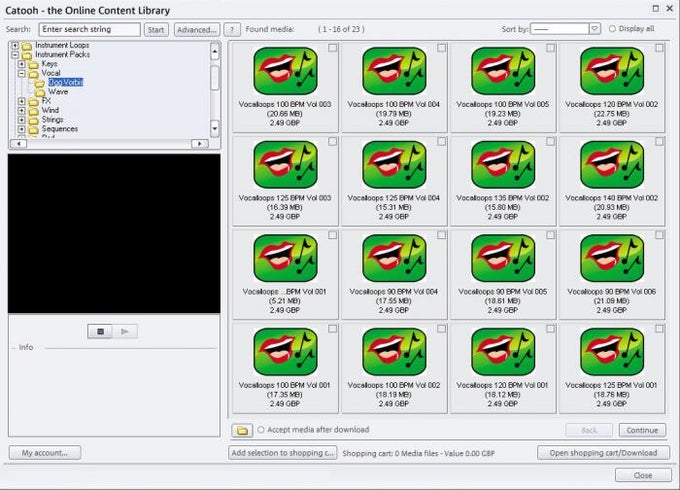Enable Accept media after download option
Screen dimensions: 680x490
261,430
